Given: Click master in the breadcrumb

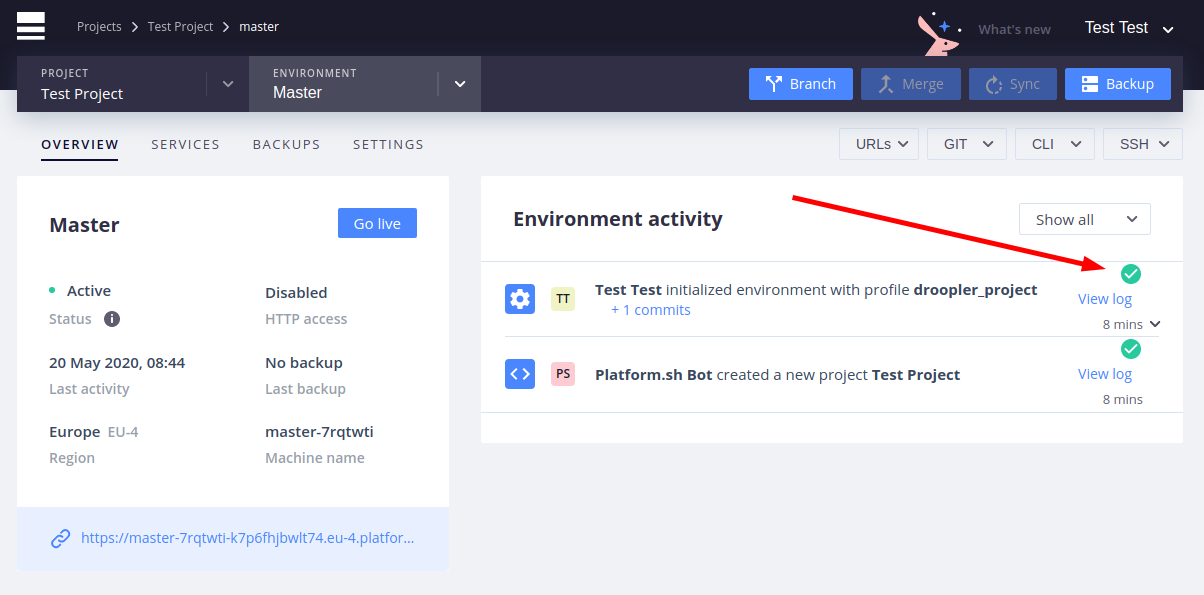Looking at the screenshot, I should 259,27.
